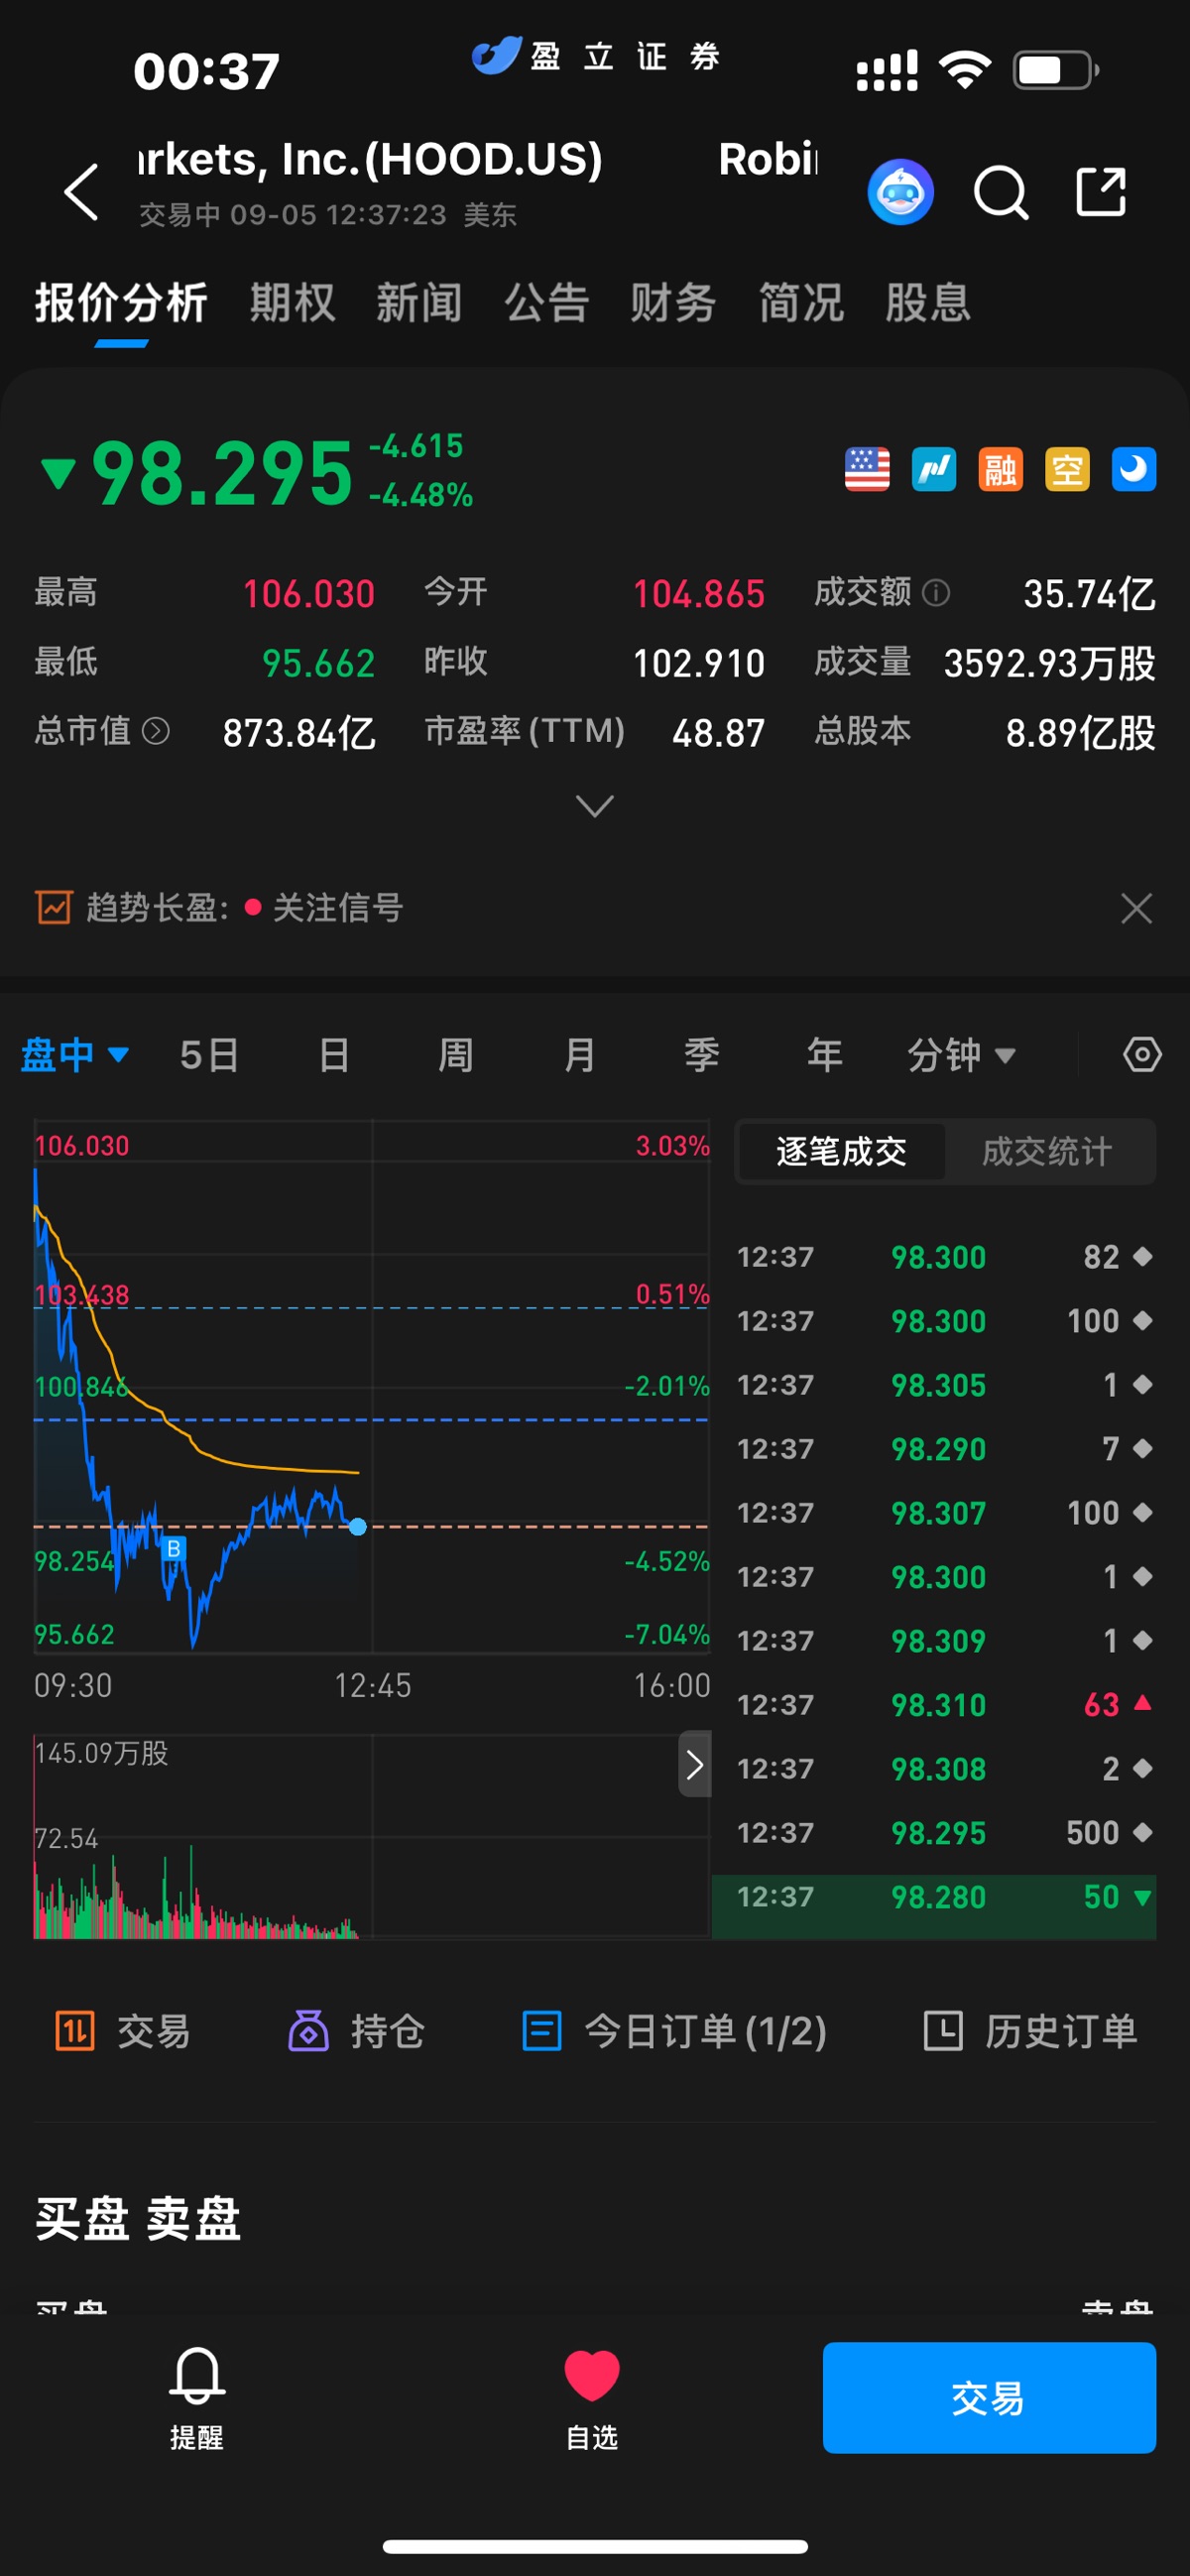The image size is (1190, 2576).
Task: Tap the 趋势长盈 chart icon
Action: click(54, 907)
